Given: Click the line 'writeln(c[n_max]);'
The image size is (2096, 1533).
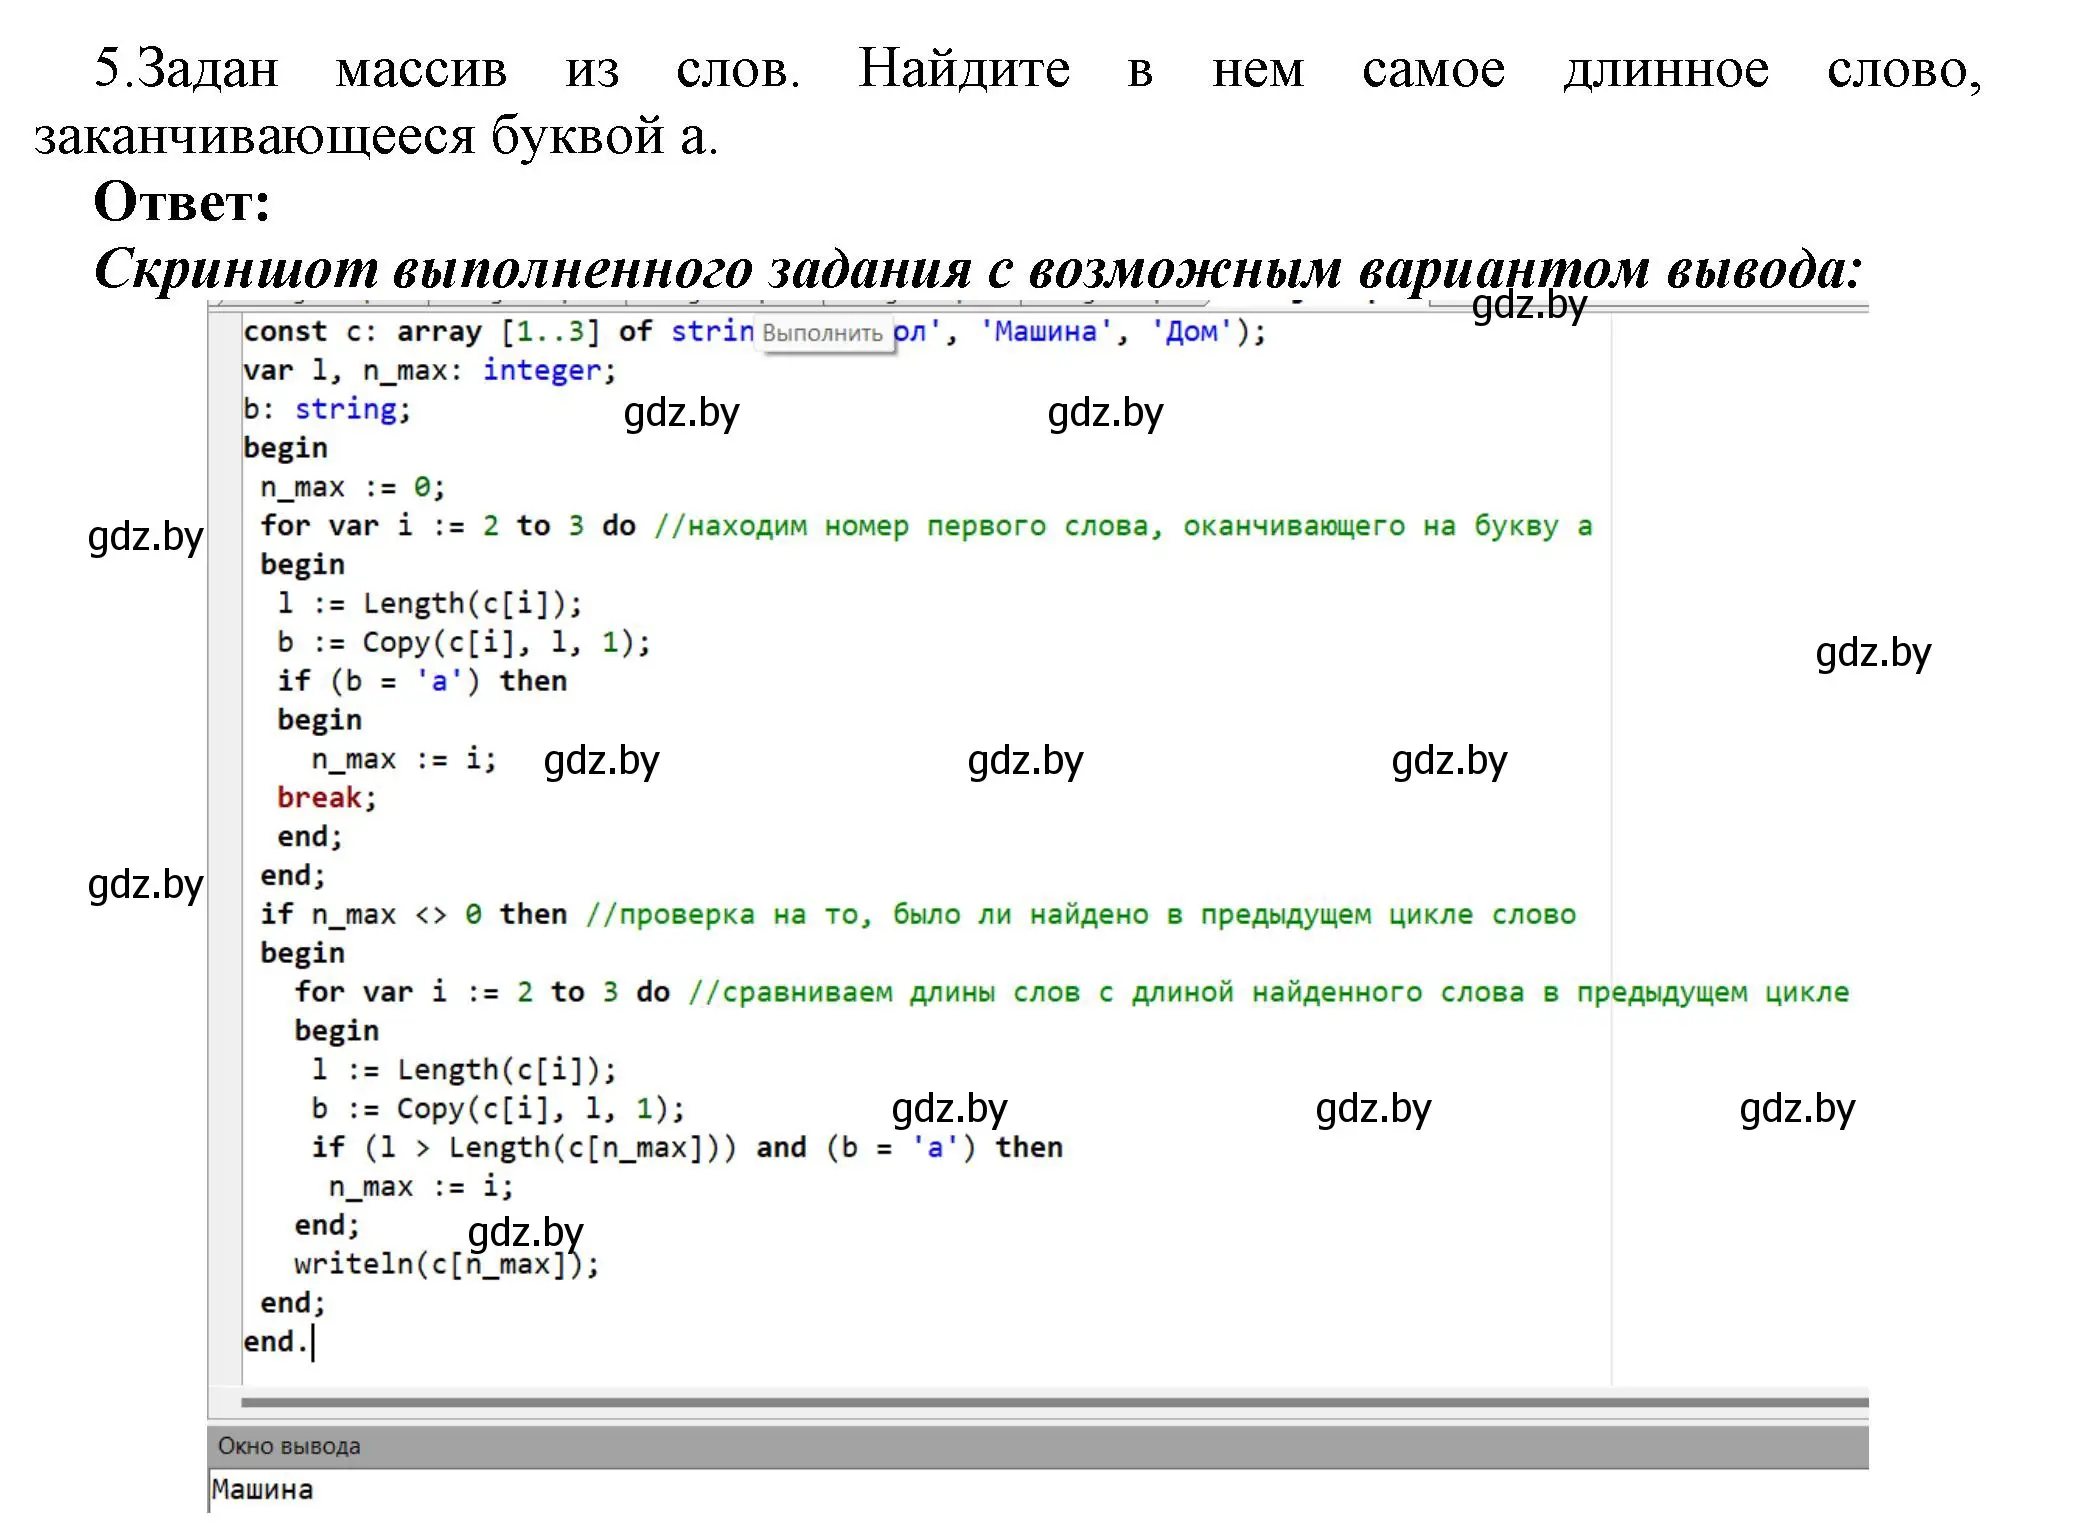Looking at the screenshot, I should tap(446, 1264).
